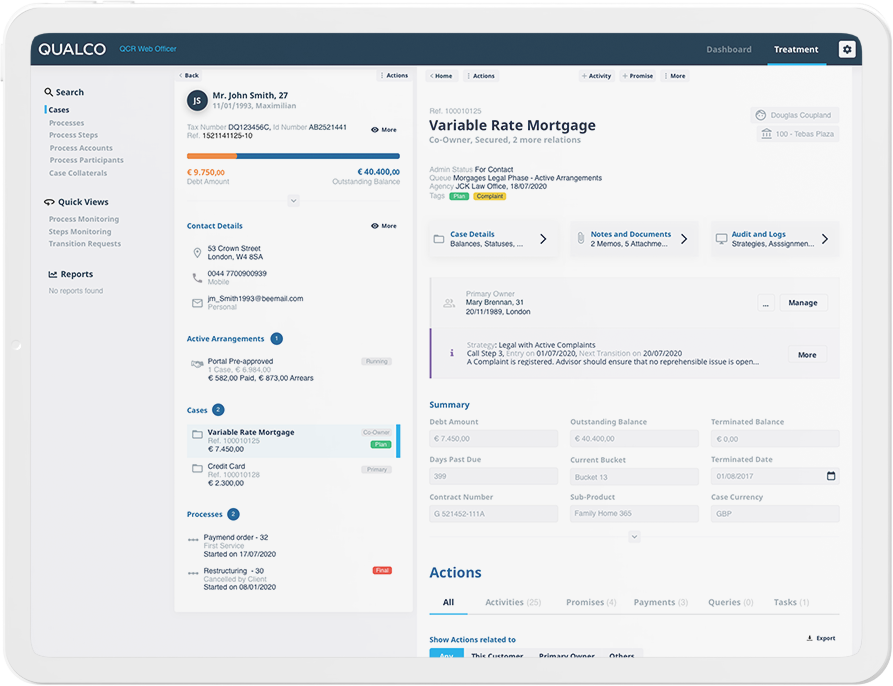Image resolution: width=893 pixels, height=686 pixels.
Task: Expand the balance details chevron under Debt Amount
Action: [x=293, y=201]
